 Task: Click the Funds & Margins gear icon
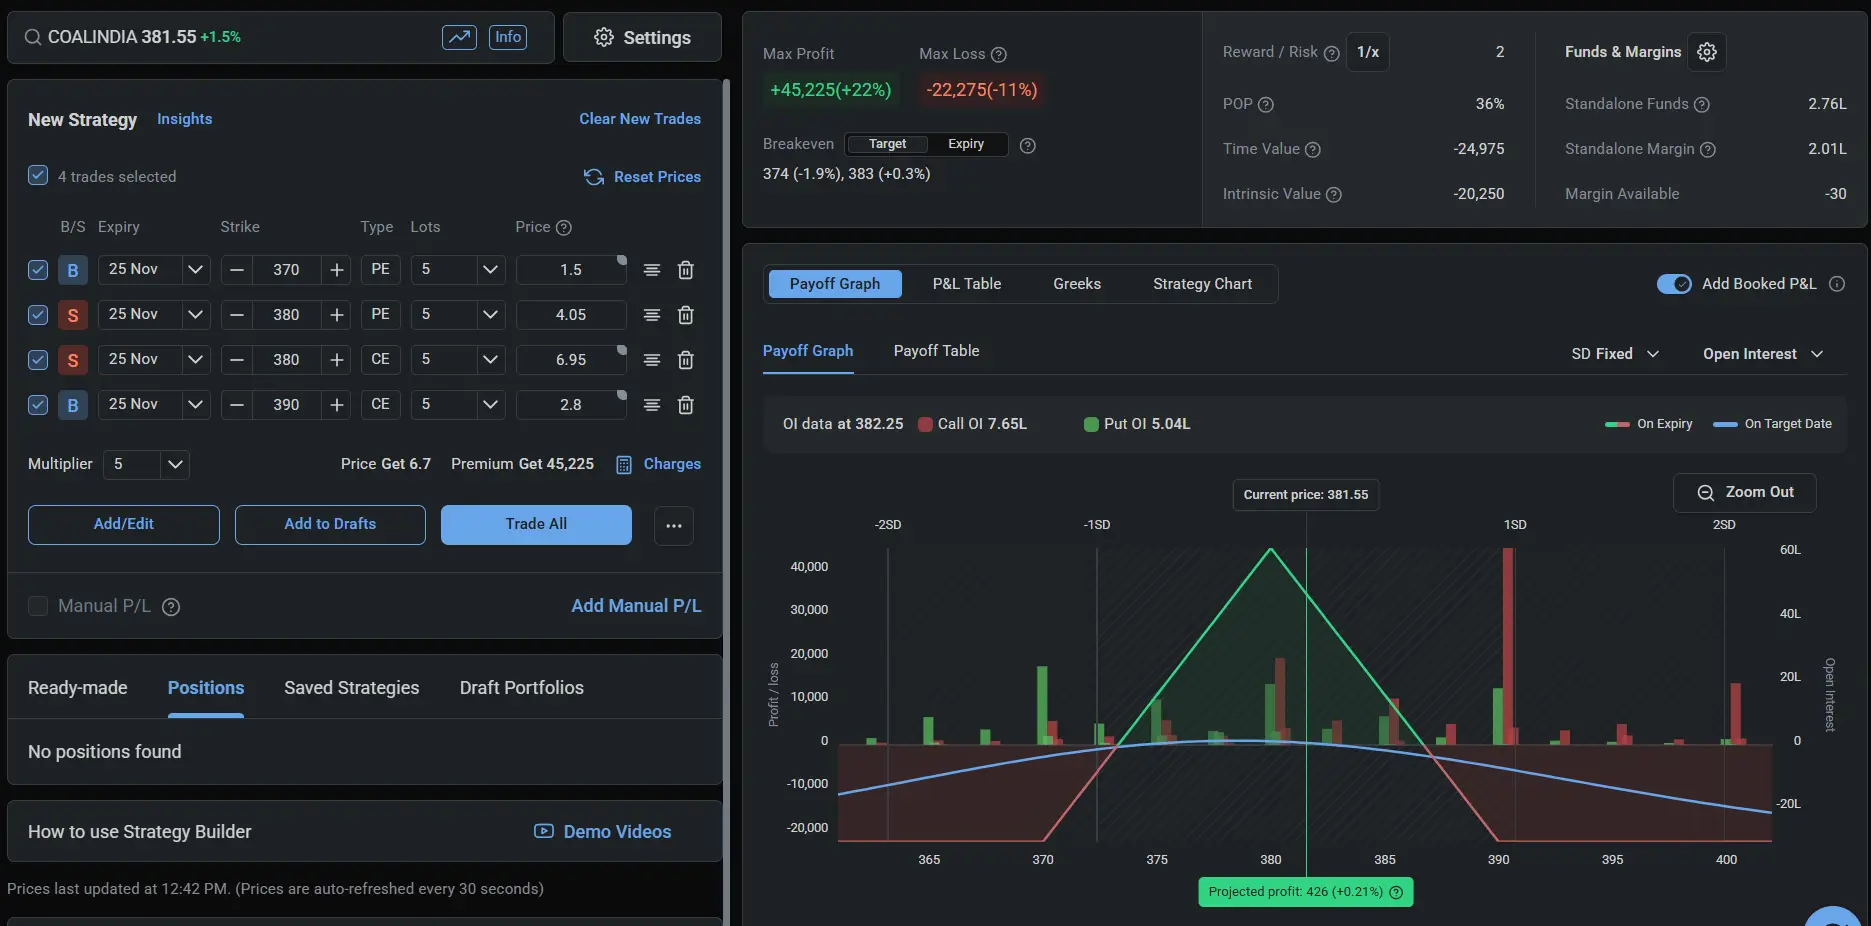click(x=1707, y=52)
